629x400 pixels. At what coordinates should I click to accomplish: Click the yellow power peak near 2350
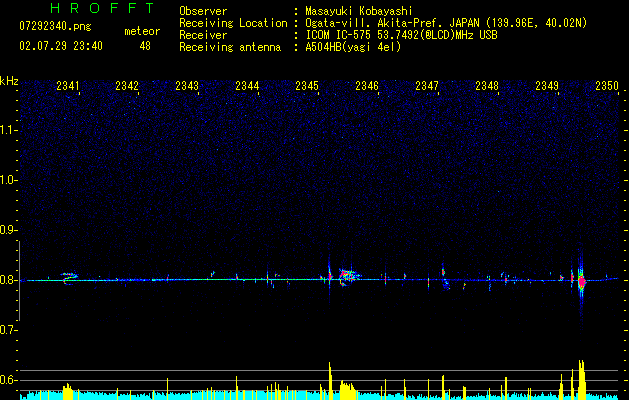(x=582, y=380)
